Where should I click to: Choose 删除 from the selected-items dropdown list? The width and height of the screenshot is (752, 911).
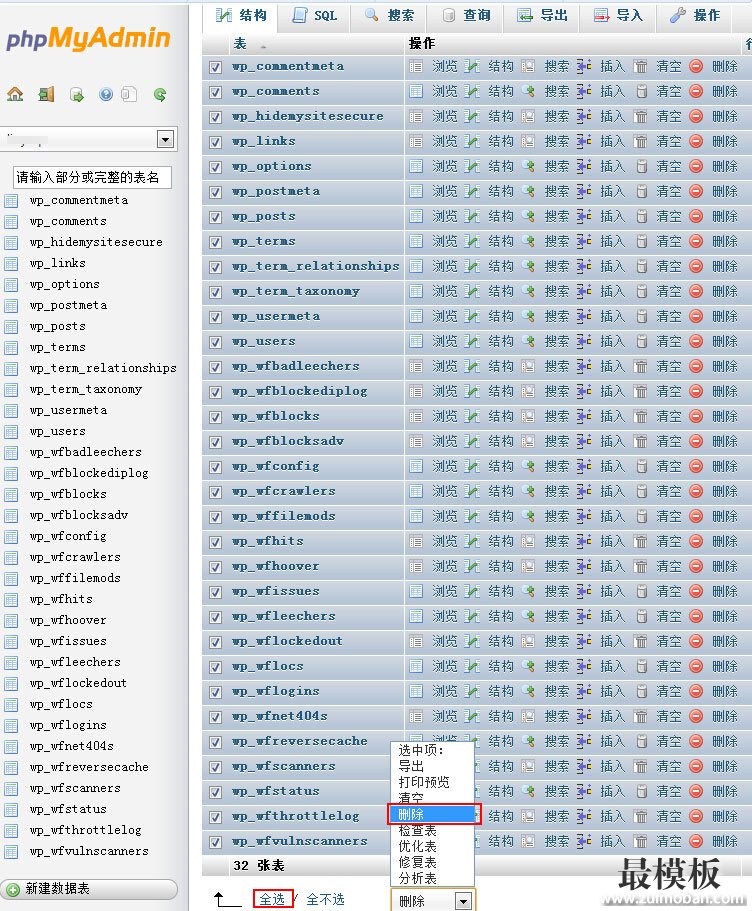433,814
